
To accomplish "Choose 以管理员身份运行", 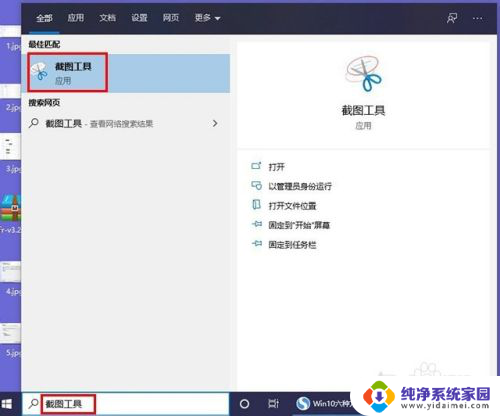I will pyautogui.click(x=300, y=186).
